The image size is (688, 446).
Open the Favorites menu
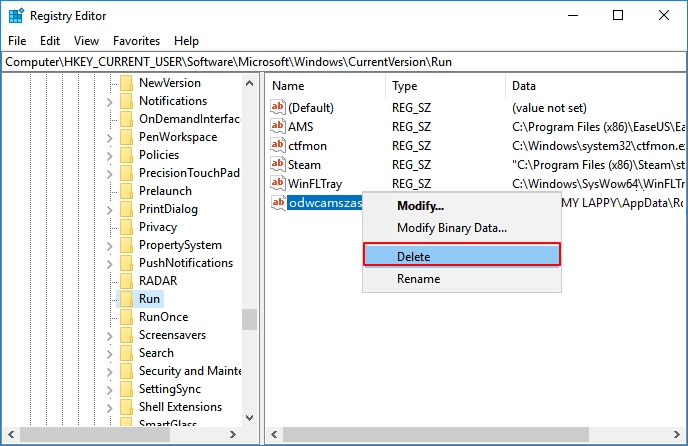[136, 41]
